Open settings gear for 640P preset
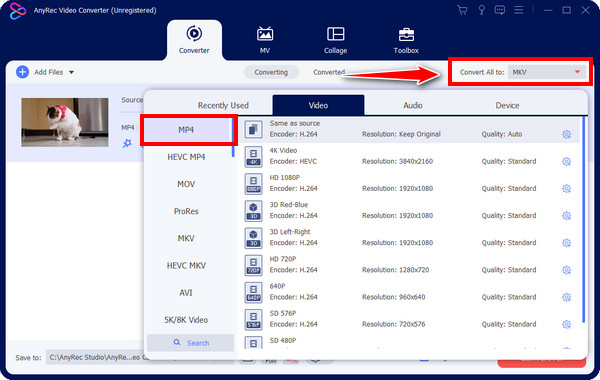Image resolution: width=600 pixels, height=380 pixels. (566, 297)
